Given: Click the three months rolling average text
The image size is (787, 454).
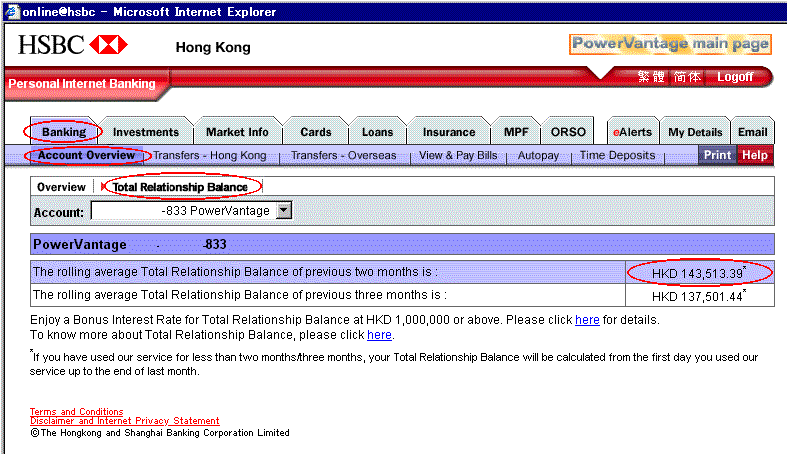Looking at the screenshot, I should [x=239, y=295].
